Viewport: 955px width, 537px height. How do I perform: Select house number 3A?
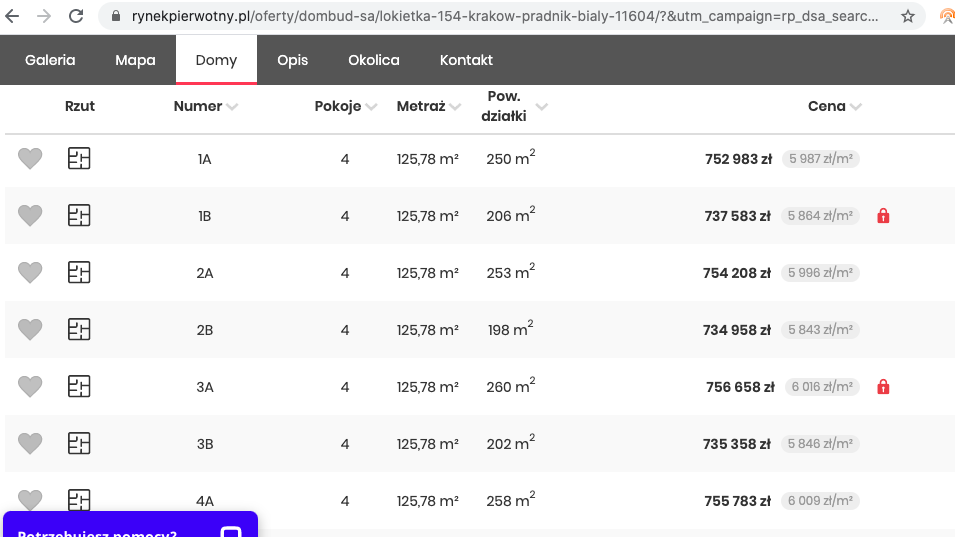tap(205, 387)
